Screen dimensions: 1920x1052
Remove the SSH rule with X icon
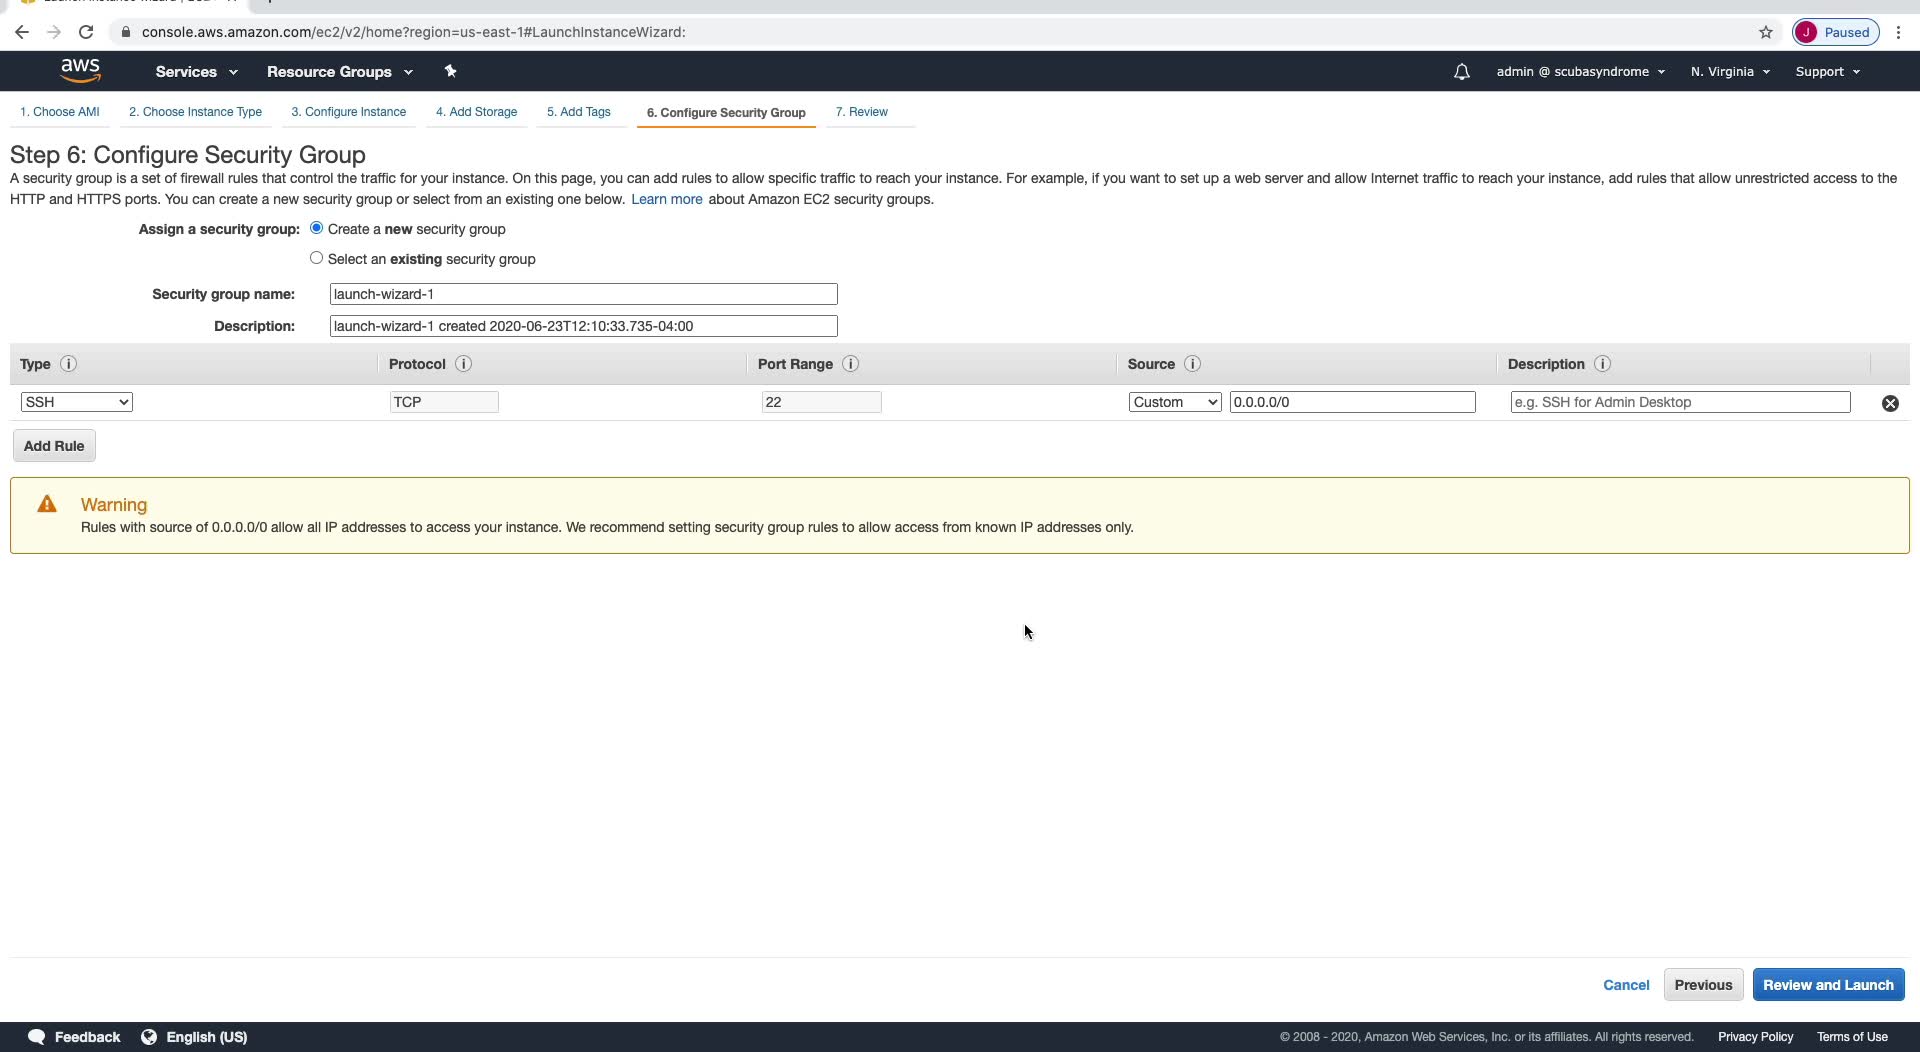1890,403
